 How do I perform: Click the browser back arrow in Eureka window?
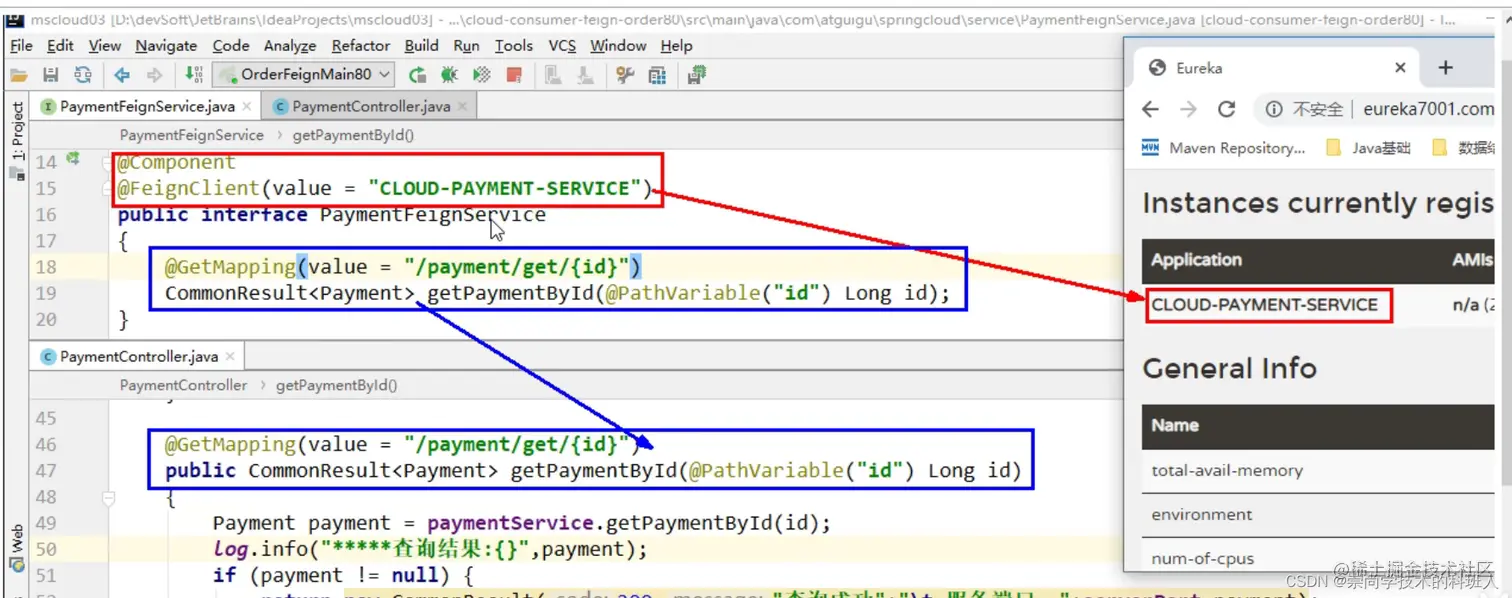1150,109
